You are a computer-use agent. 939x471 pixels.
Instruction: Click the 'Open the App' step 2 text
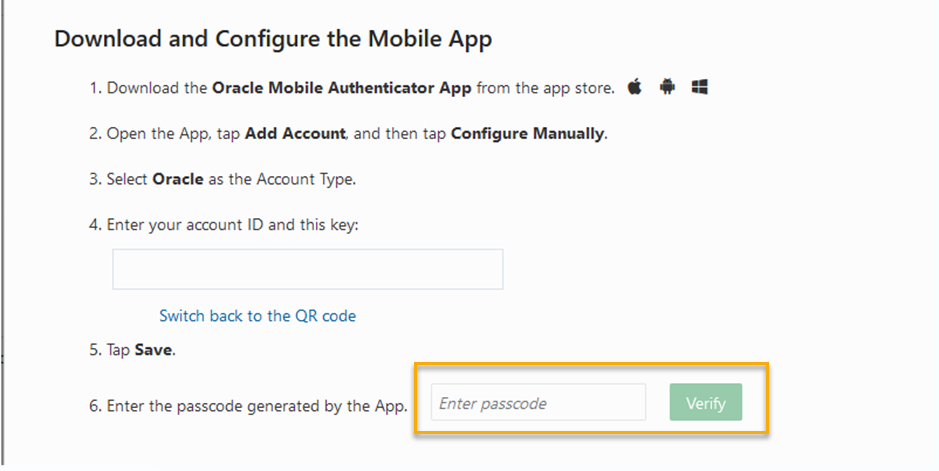[147, 134]
